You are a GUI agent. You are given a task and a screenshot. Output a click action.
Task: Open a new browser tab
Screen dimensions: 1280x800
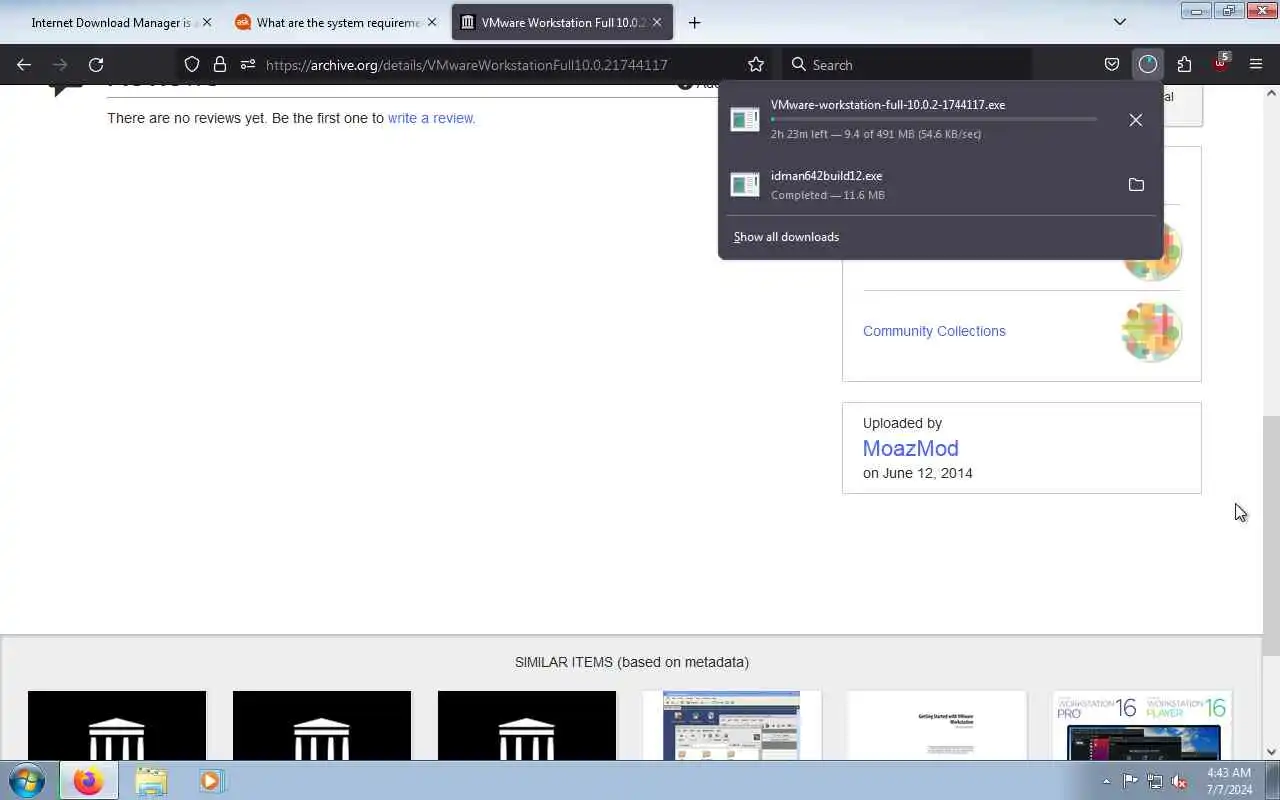[695, 22]
